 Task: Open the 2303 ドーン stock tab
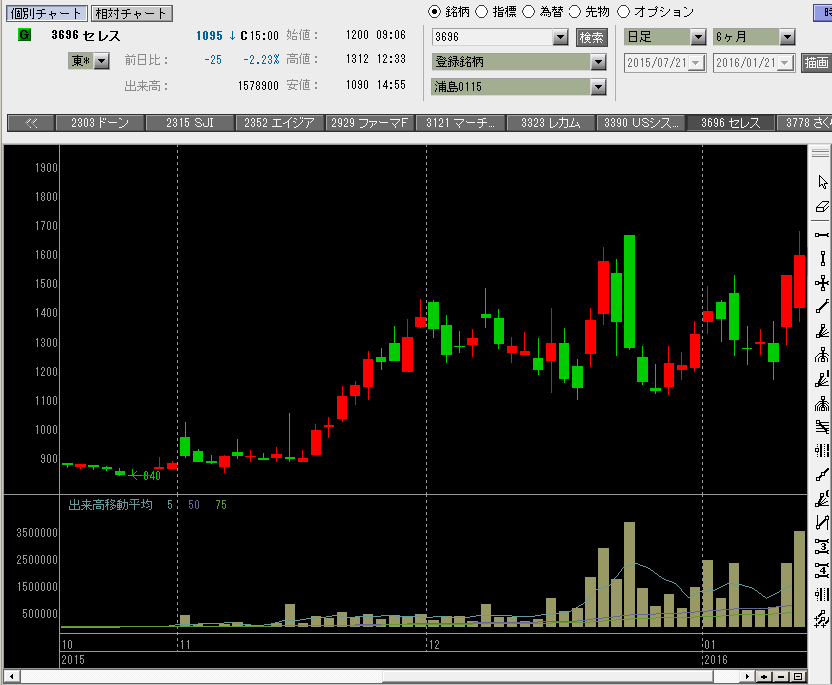click(x=100, y=123)
